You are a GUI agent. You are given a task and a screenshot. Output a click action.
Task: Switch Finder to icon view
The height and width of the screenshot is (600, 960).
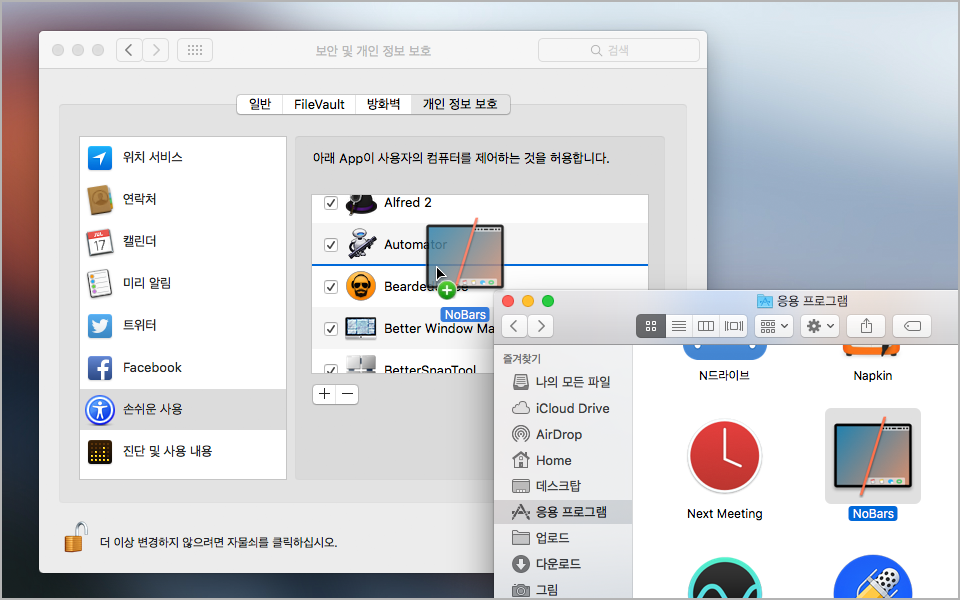tap(651, 326)
